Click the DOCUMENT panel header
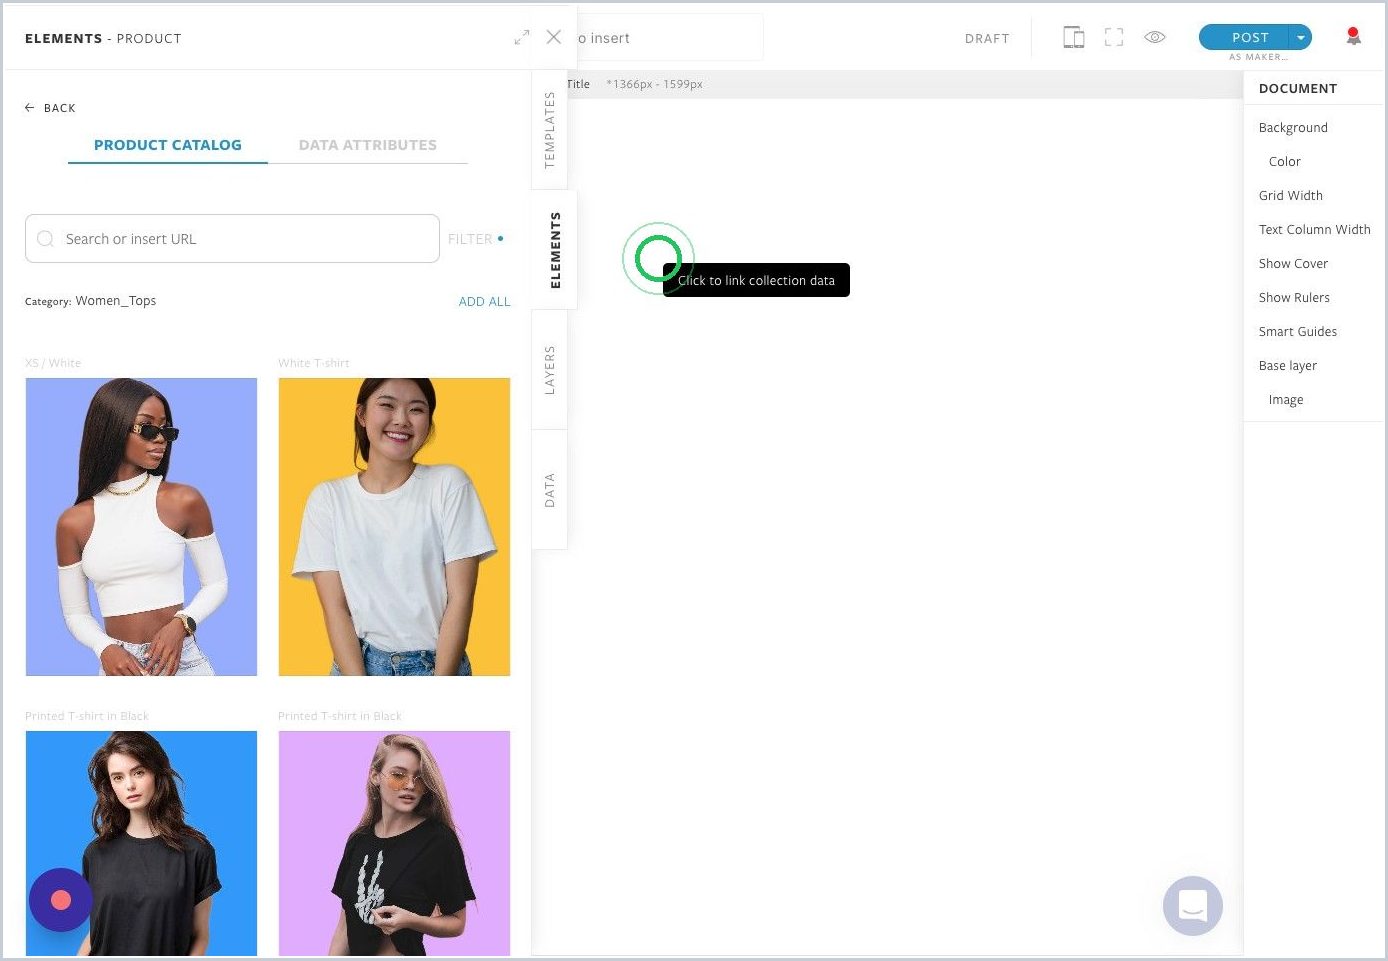The image size is (1388, 961). tap(1297, 89)
